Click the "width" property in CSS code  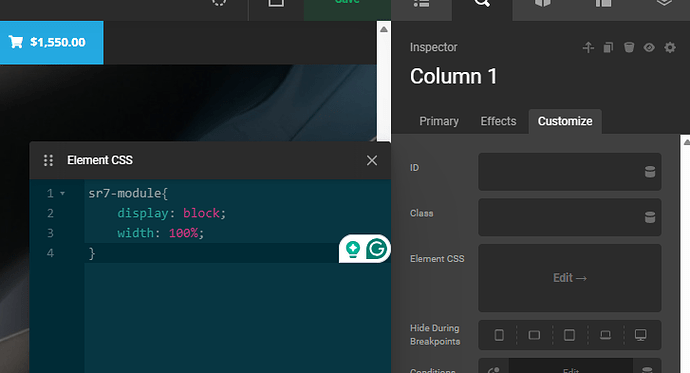click(136, 233)
